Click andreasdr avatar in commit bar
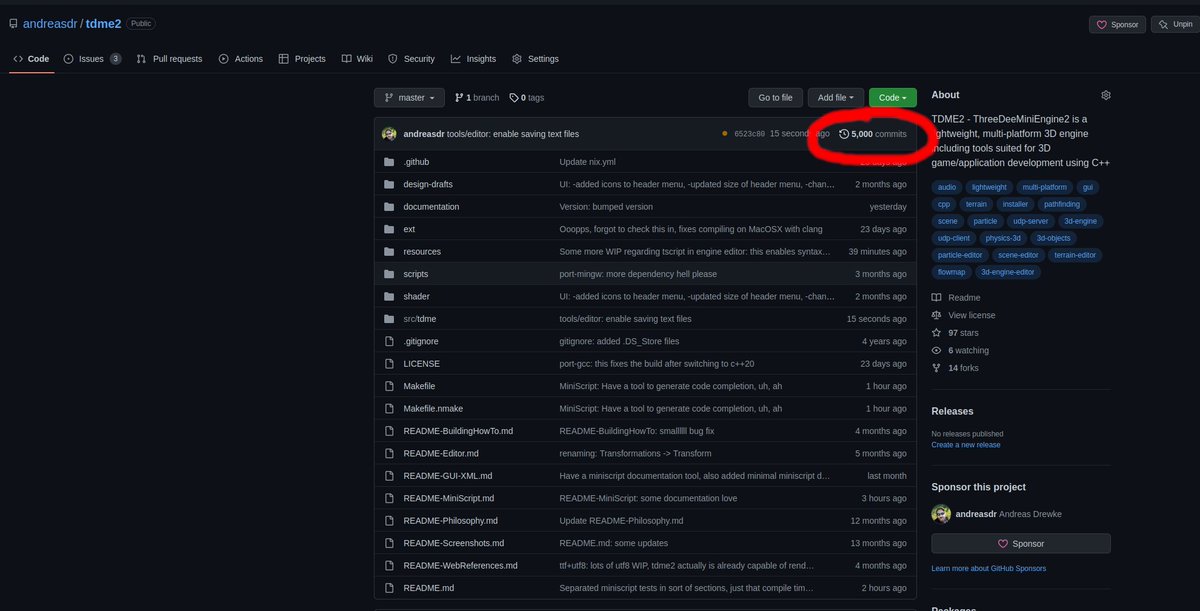This screenshot has width=1200, height=611. pos(390,133)
